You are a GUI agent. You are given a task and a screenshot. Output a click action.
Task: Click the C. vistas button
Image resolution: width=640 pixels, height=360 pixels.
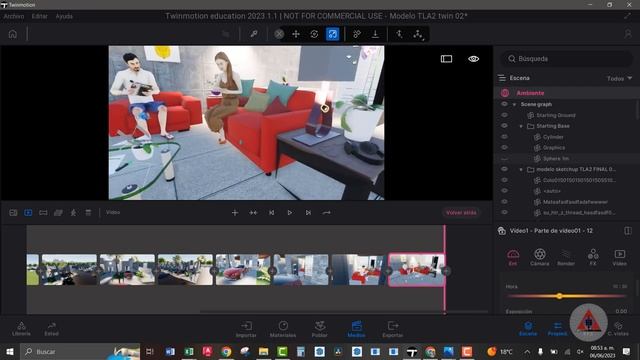click(x=618, y=329)
